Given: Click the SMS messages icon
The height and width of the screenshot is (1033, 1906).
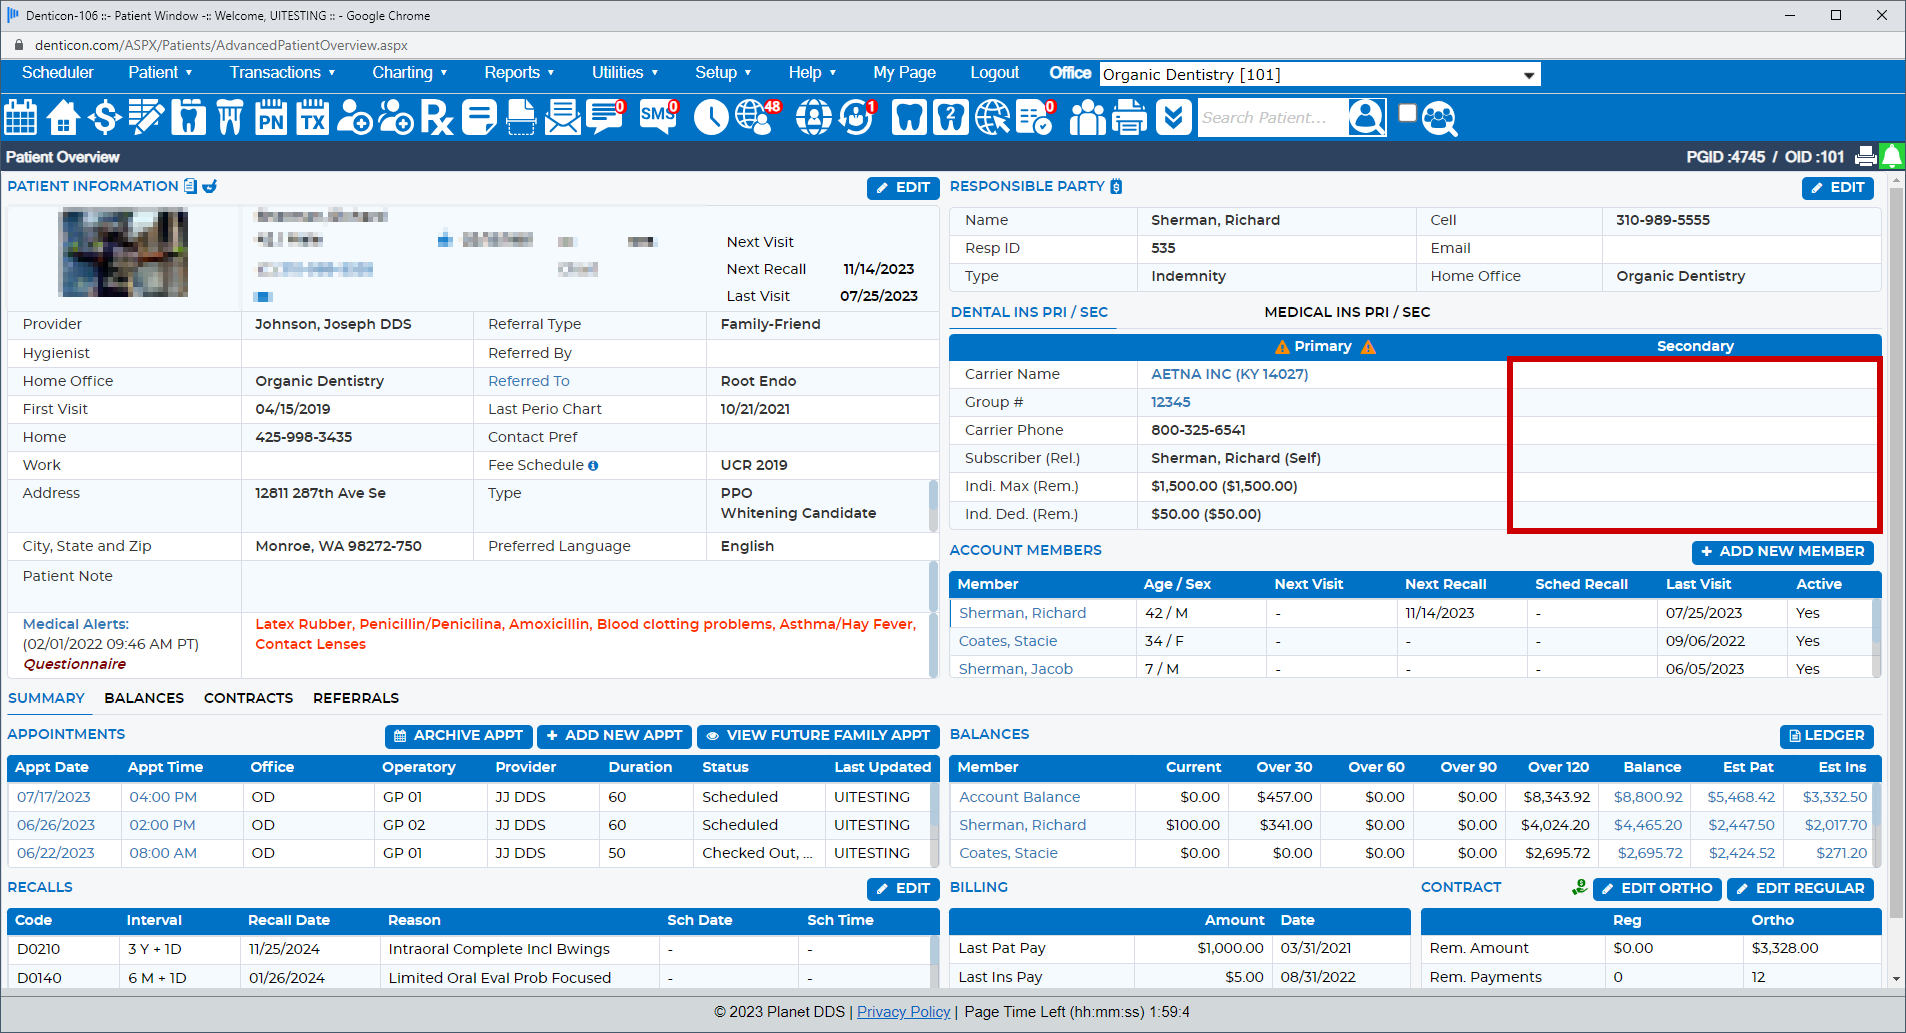Looking at the screenshot, I should click(x=658, y=116).
